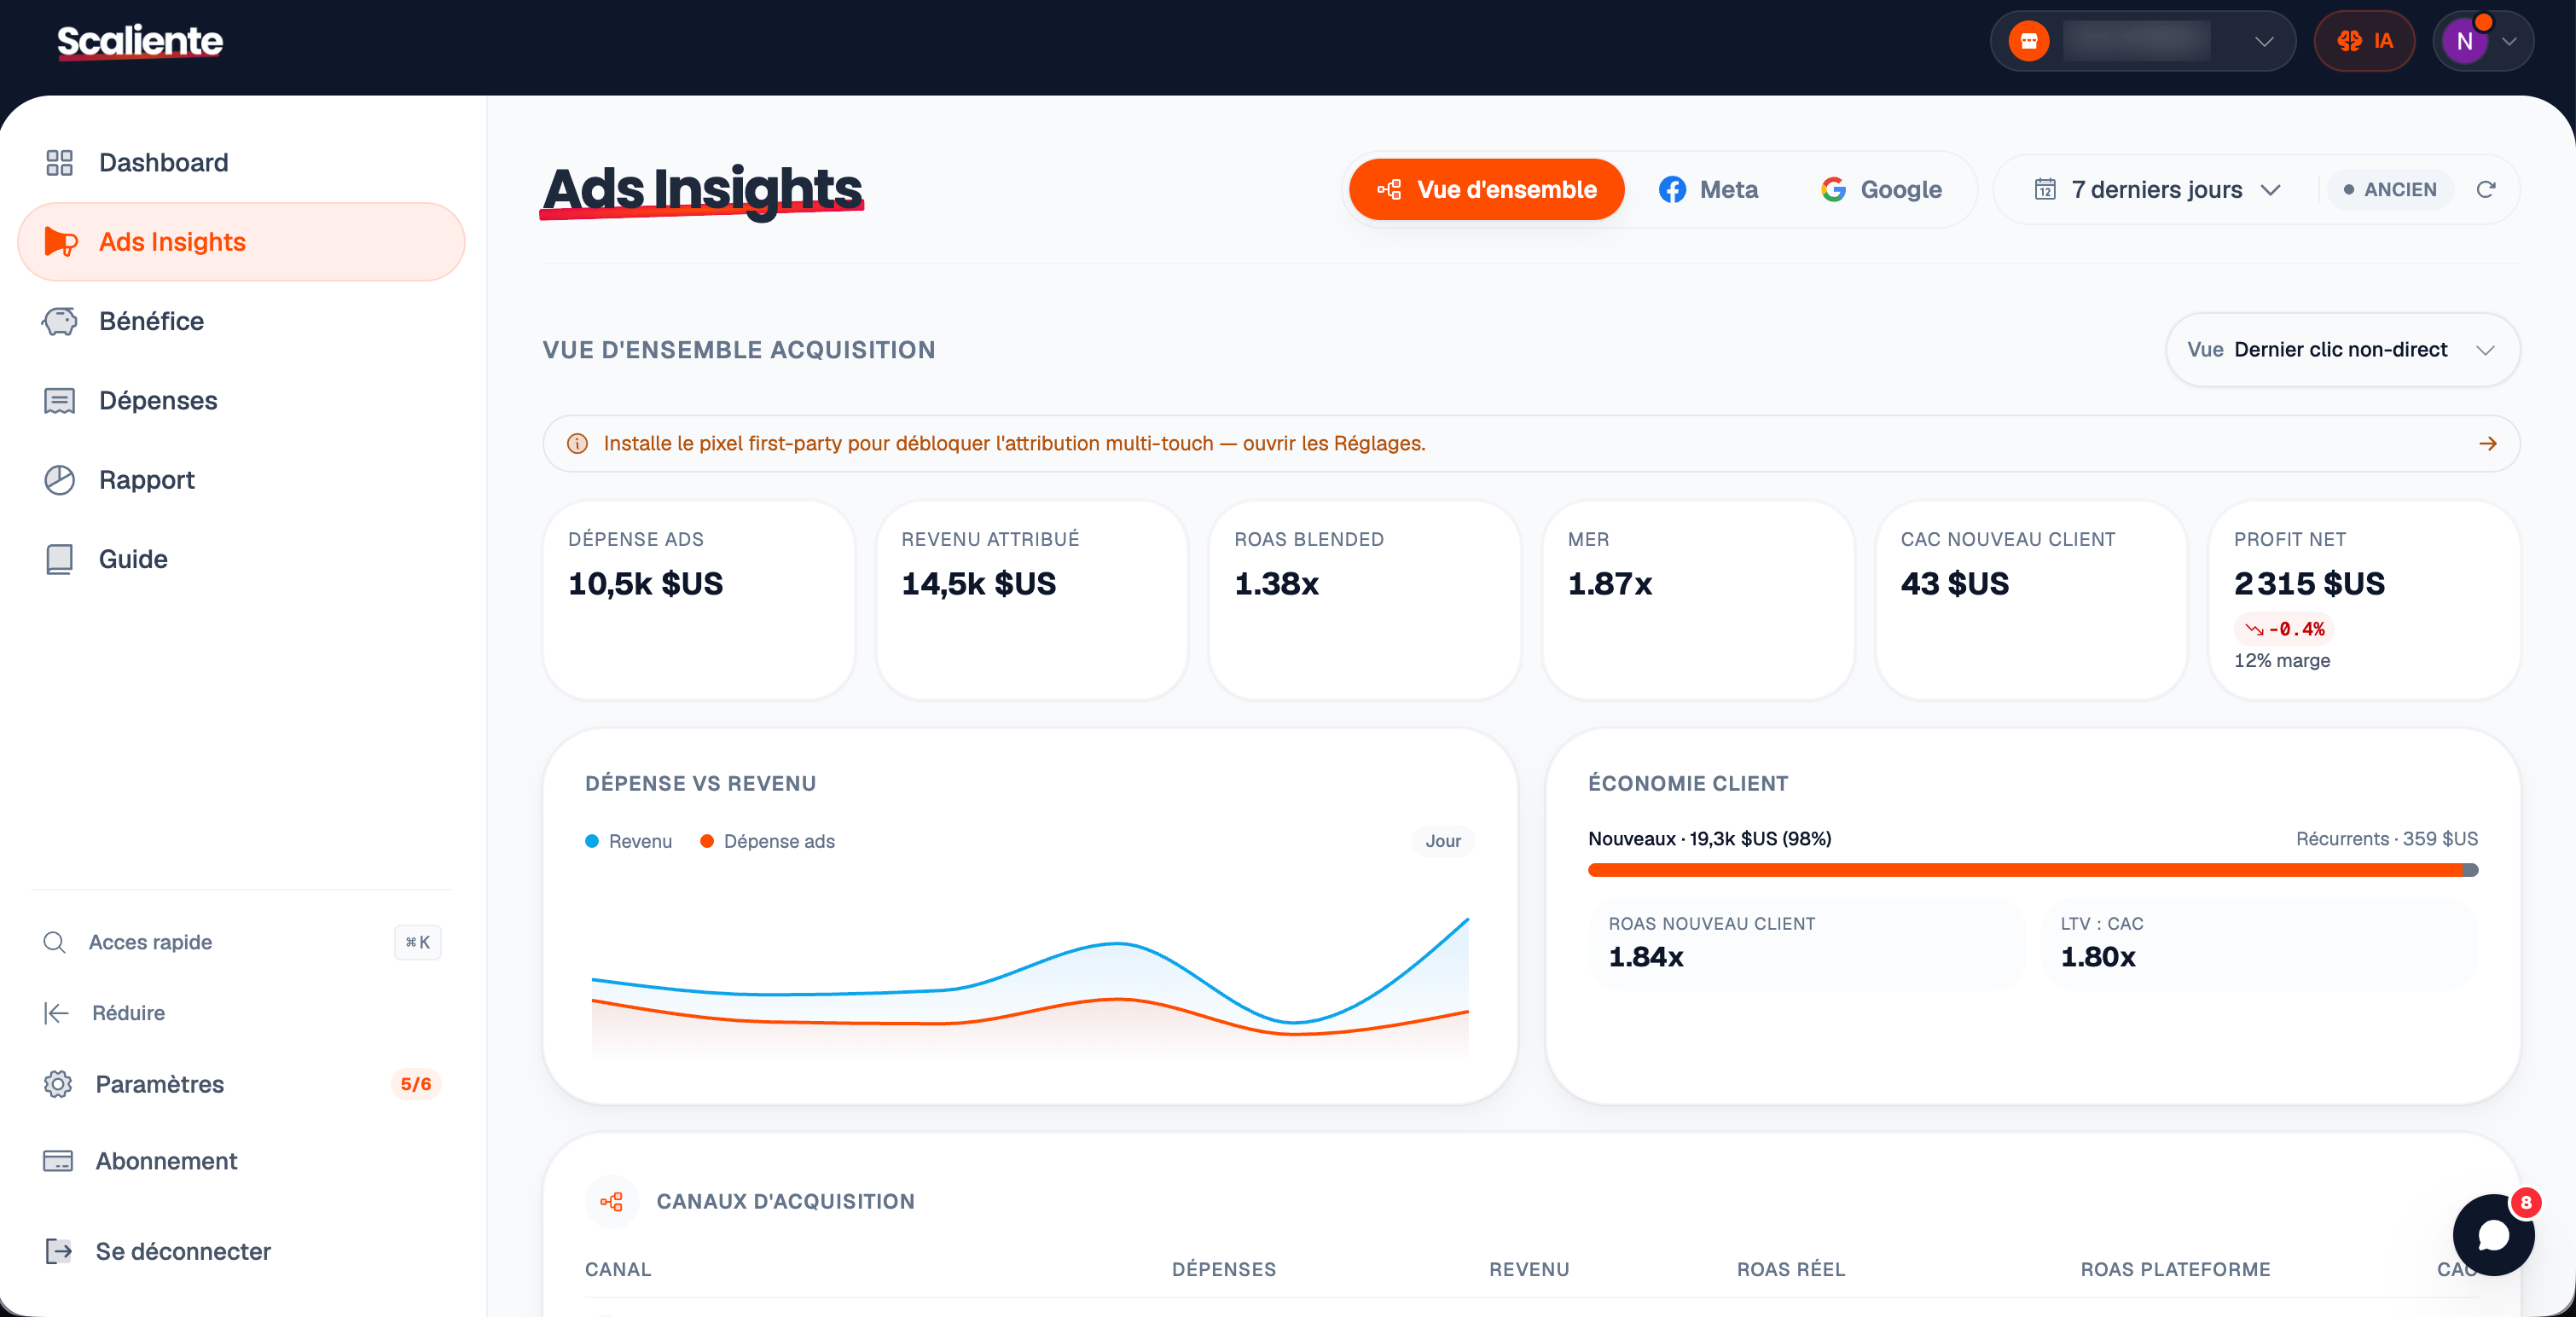Image resolution: width=2576 pixels, height=1317 pixels.
Task: Click the ROAS BLENDED value 1.38x
Action: coord(1276,583)
